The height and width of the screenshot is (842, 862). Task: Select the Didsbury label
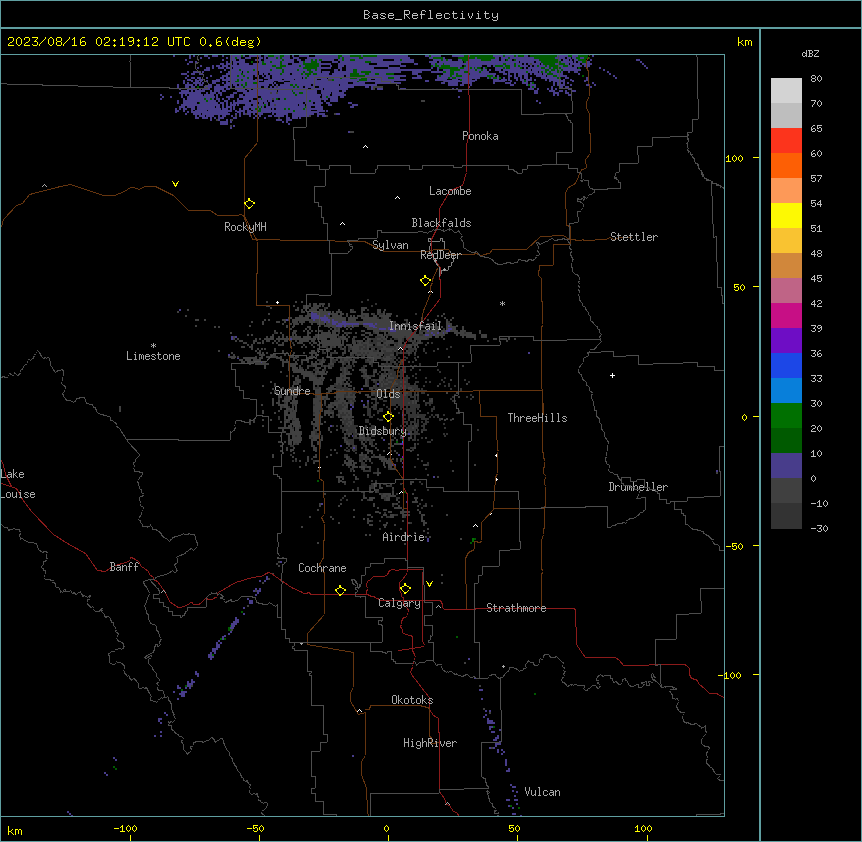click(383, 431)
